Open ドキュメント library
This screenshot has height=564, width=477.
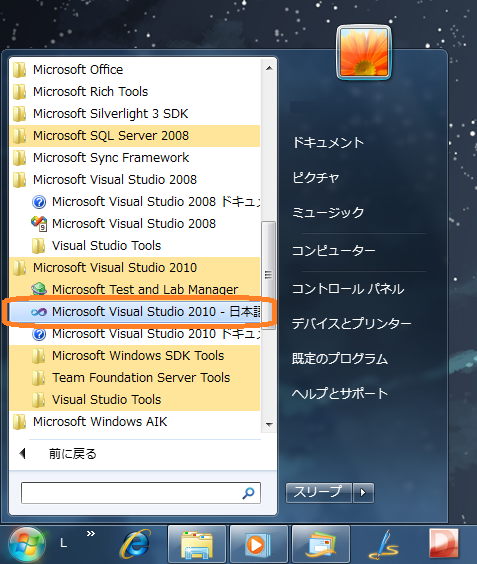[x=328, y=143]
